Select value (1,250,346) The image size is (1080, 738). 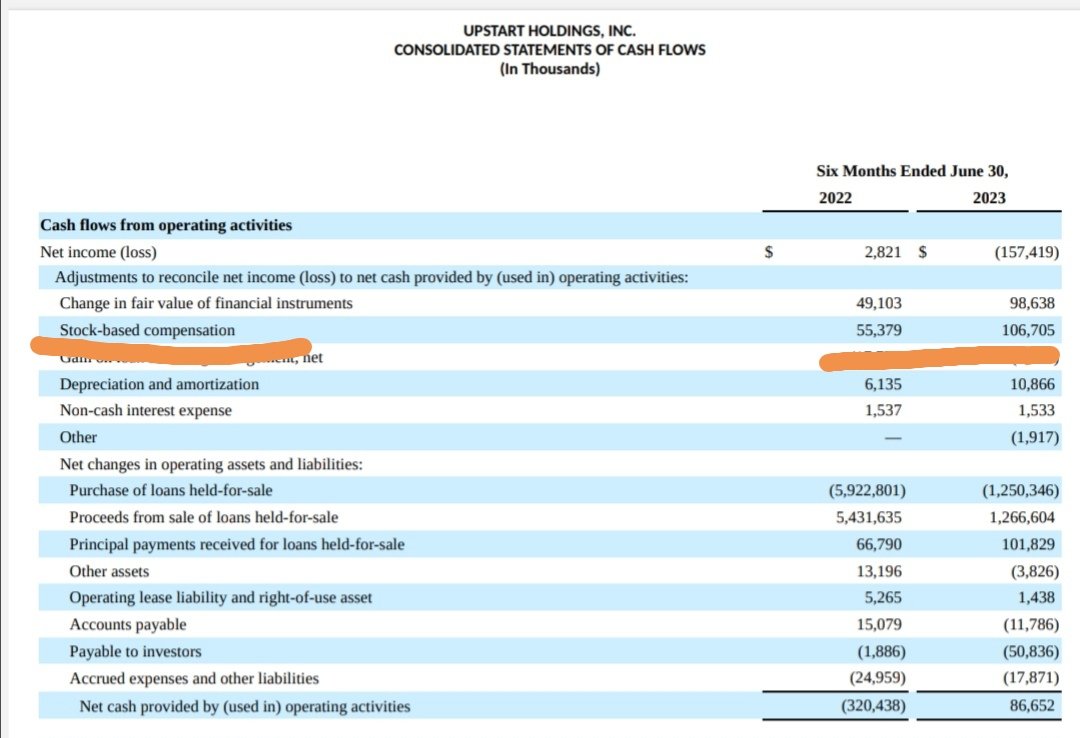(1020, 491)
